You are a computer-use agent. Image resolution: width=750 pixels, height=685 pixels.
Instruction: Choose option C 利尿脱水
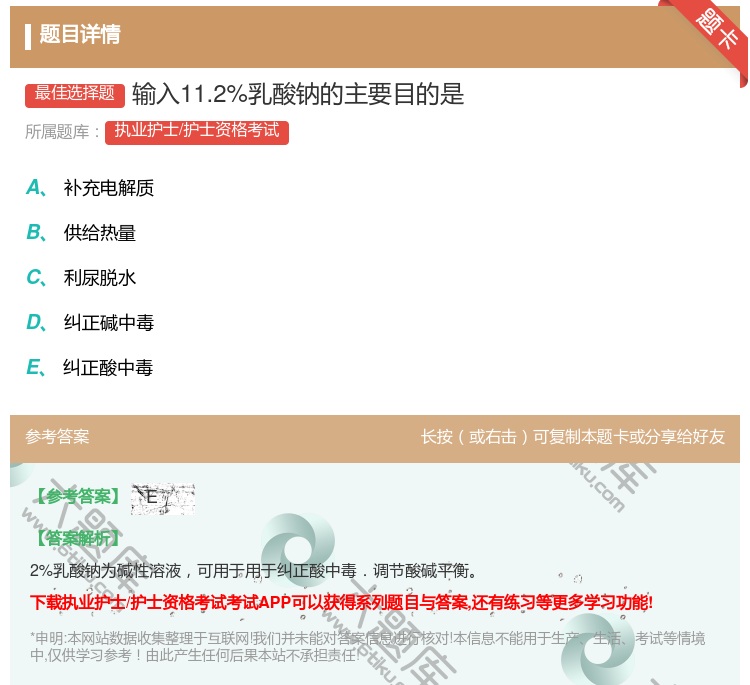tap(81, 277)
